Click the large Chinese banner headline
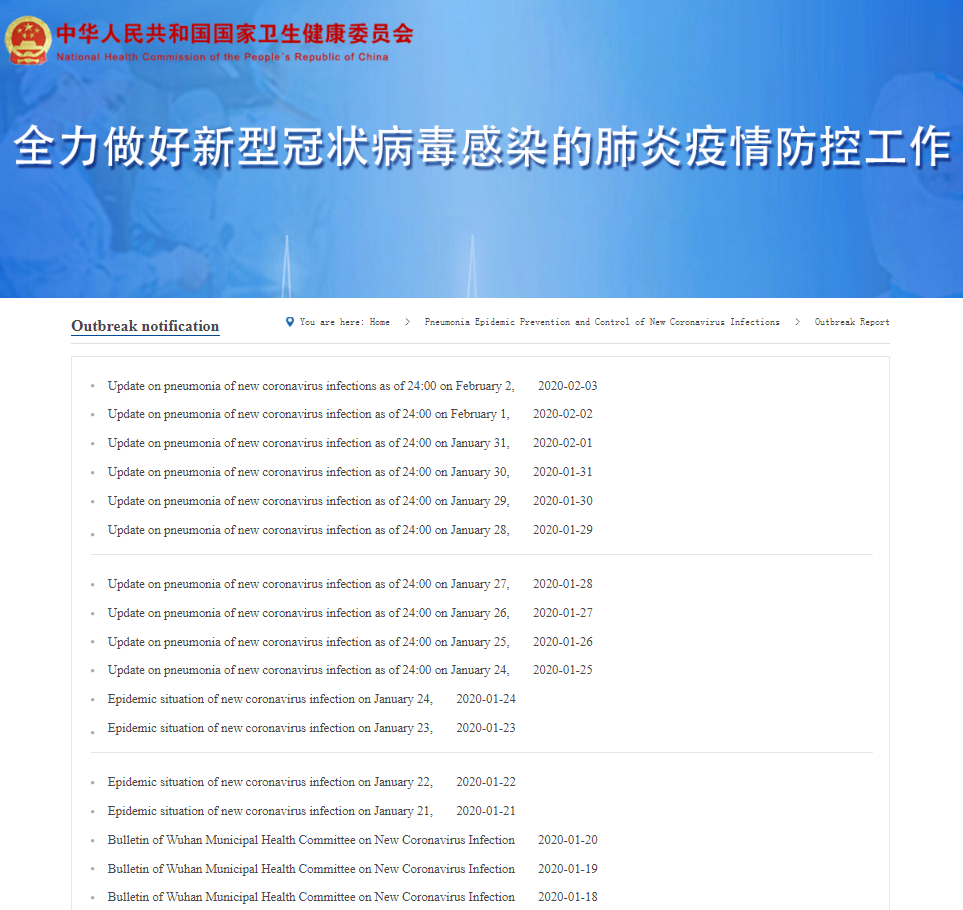This screenshot has width=963, height=910. pos(482,146)
